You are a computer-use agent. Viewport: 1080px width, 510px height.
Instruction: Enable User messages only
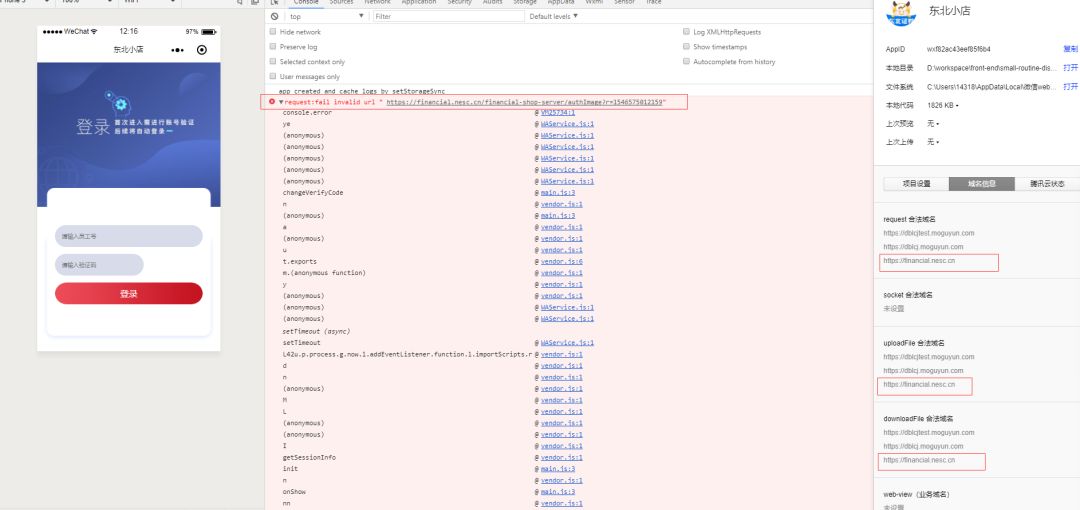pyautogui.click(x=273, y=76)
